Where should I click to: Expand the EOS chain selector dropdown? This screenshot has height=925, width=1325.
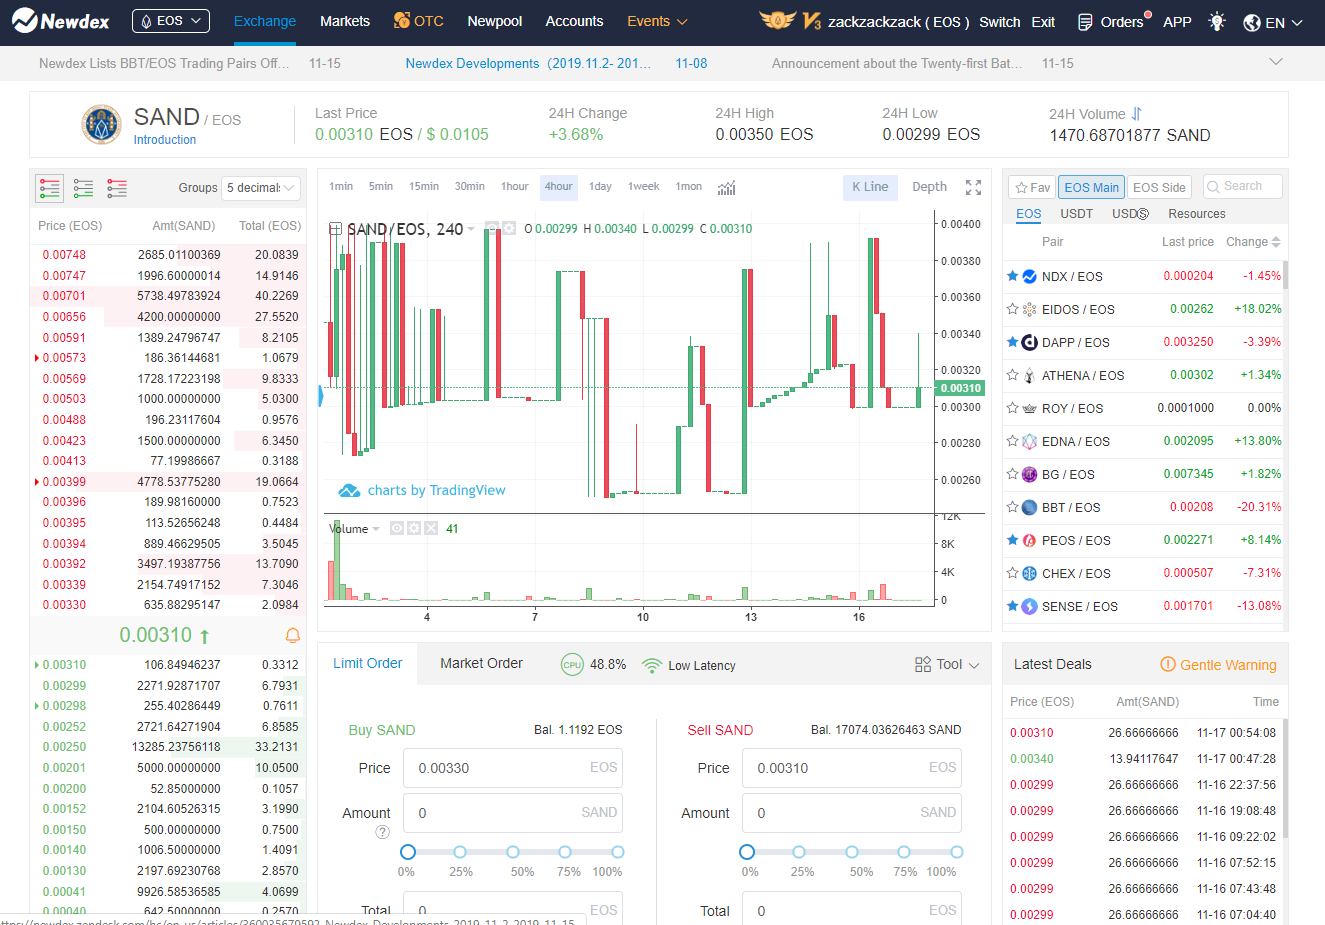pyautogui.click(x=171, y=21)
